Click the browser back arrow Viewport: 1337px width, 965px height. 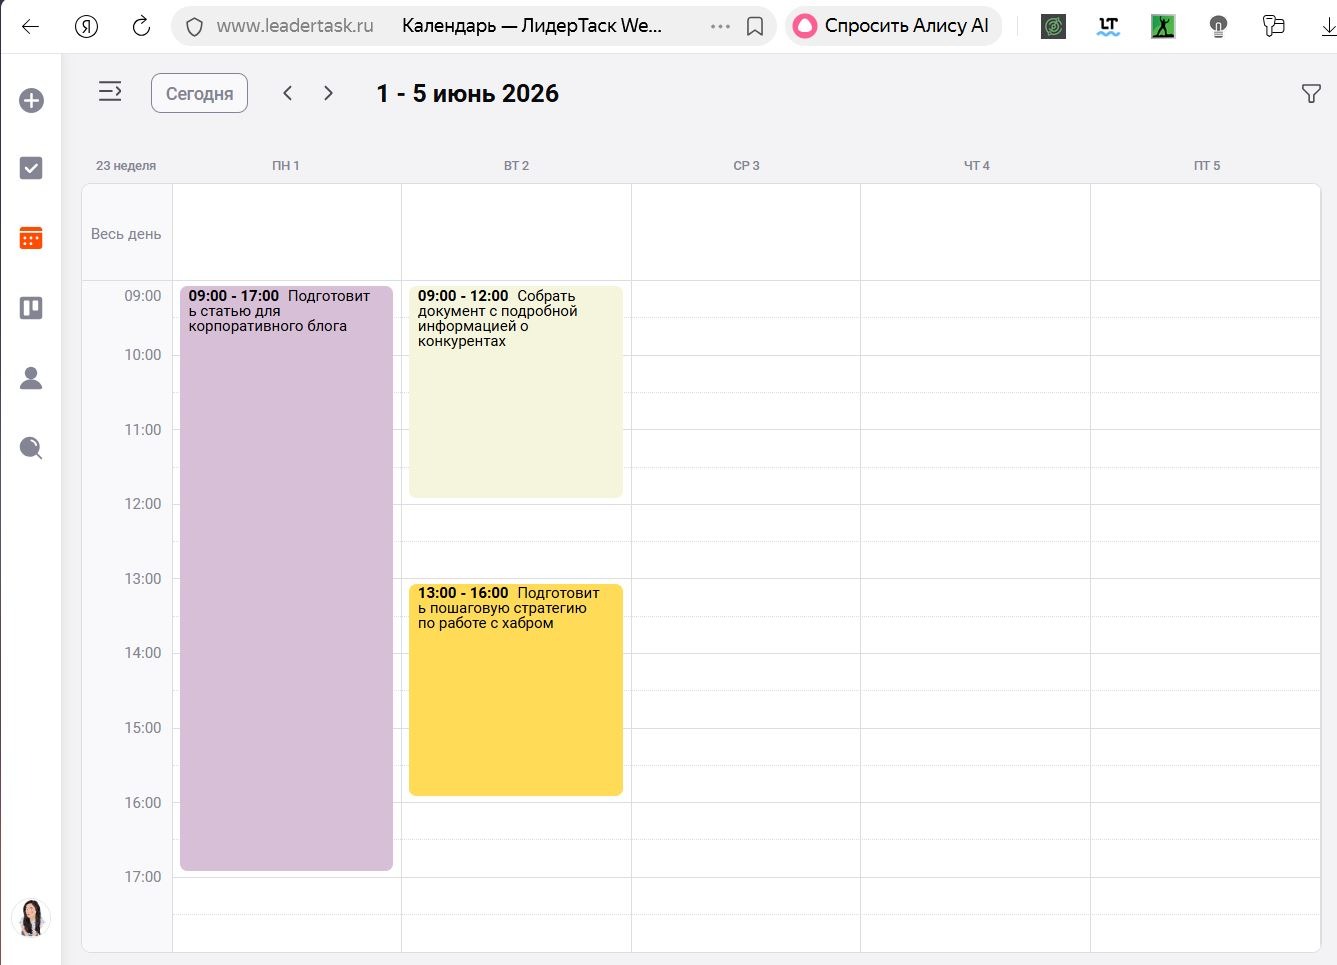point(30,27)
